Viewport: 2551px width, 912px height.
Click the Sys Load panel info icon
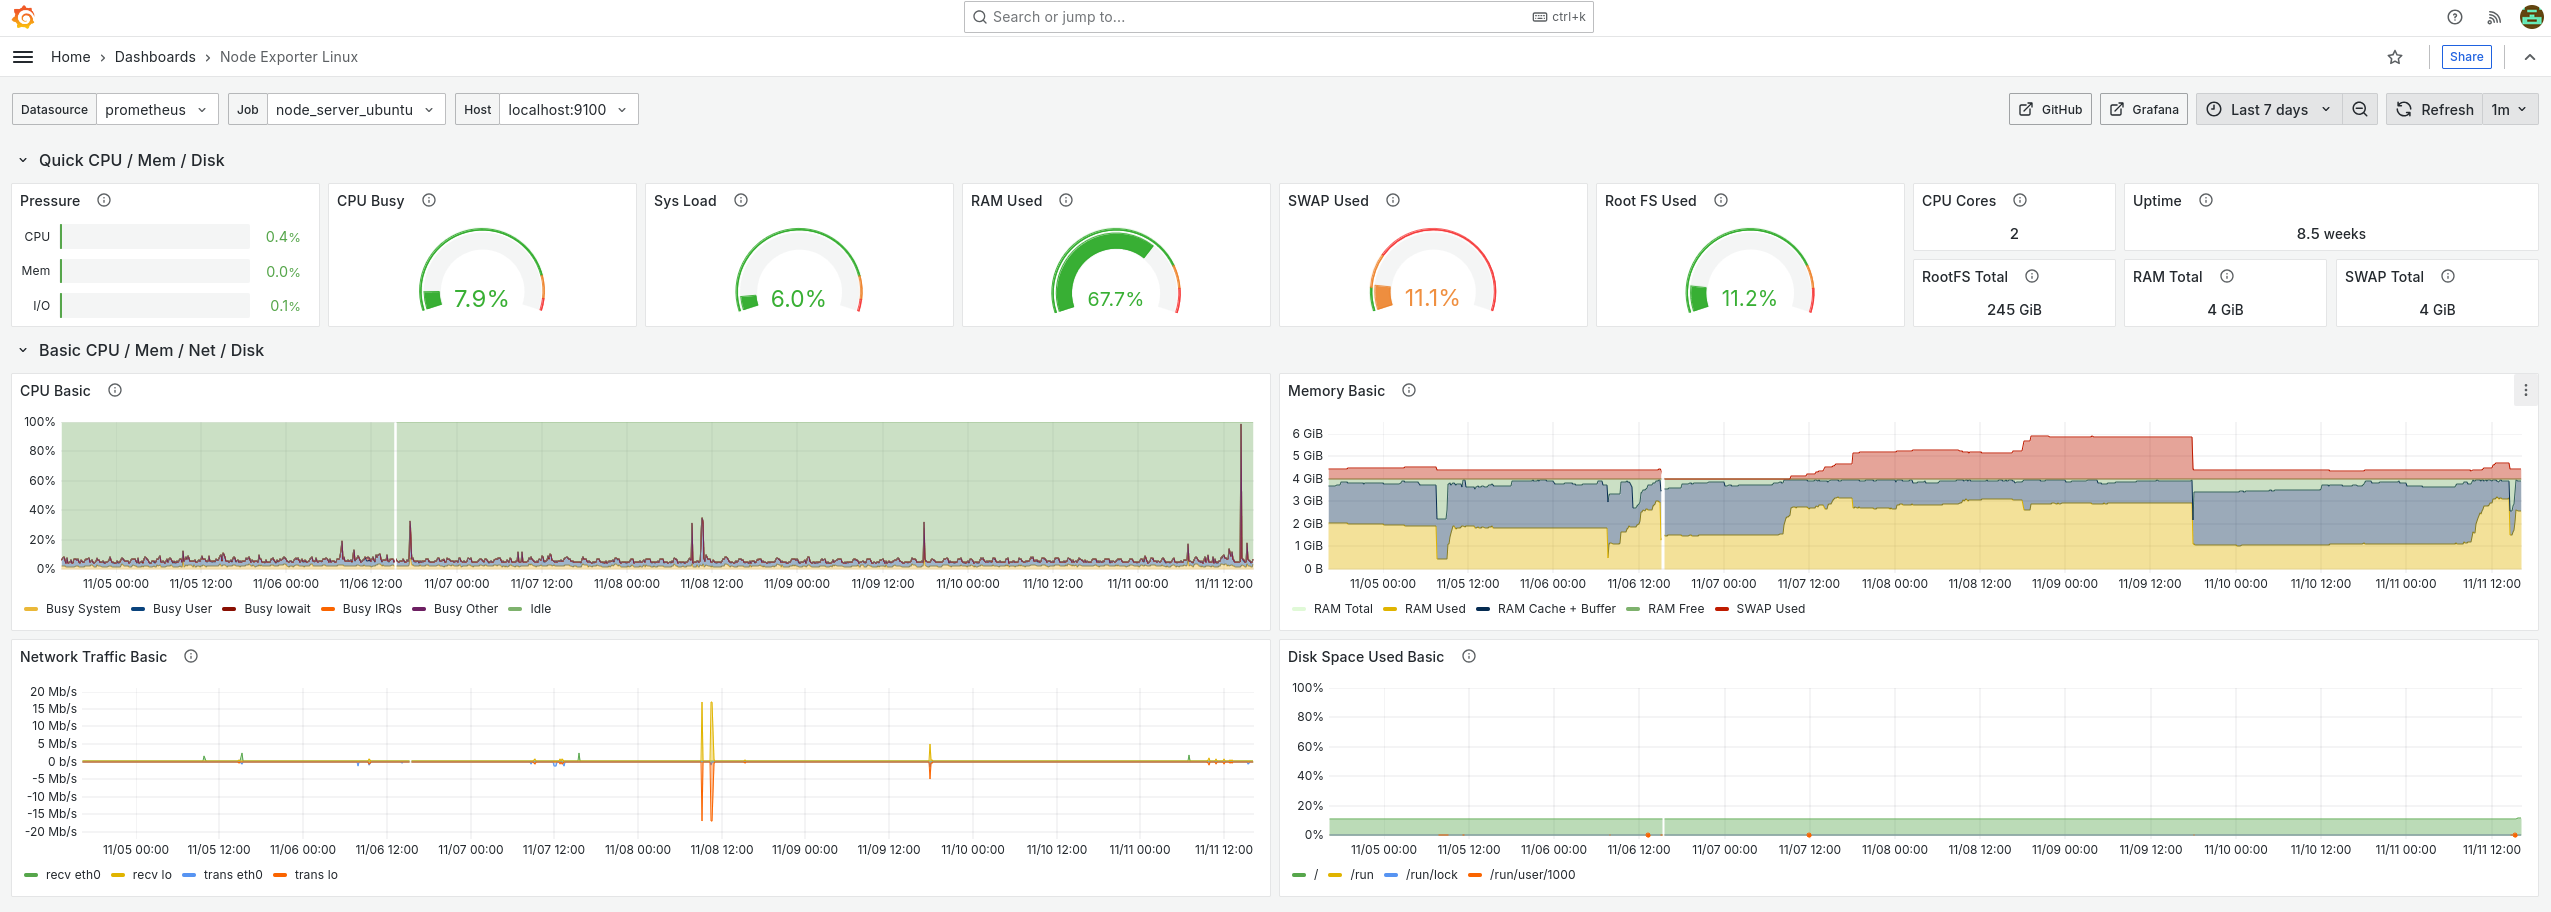coord(741,200)
